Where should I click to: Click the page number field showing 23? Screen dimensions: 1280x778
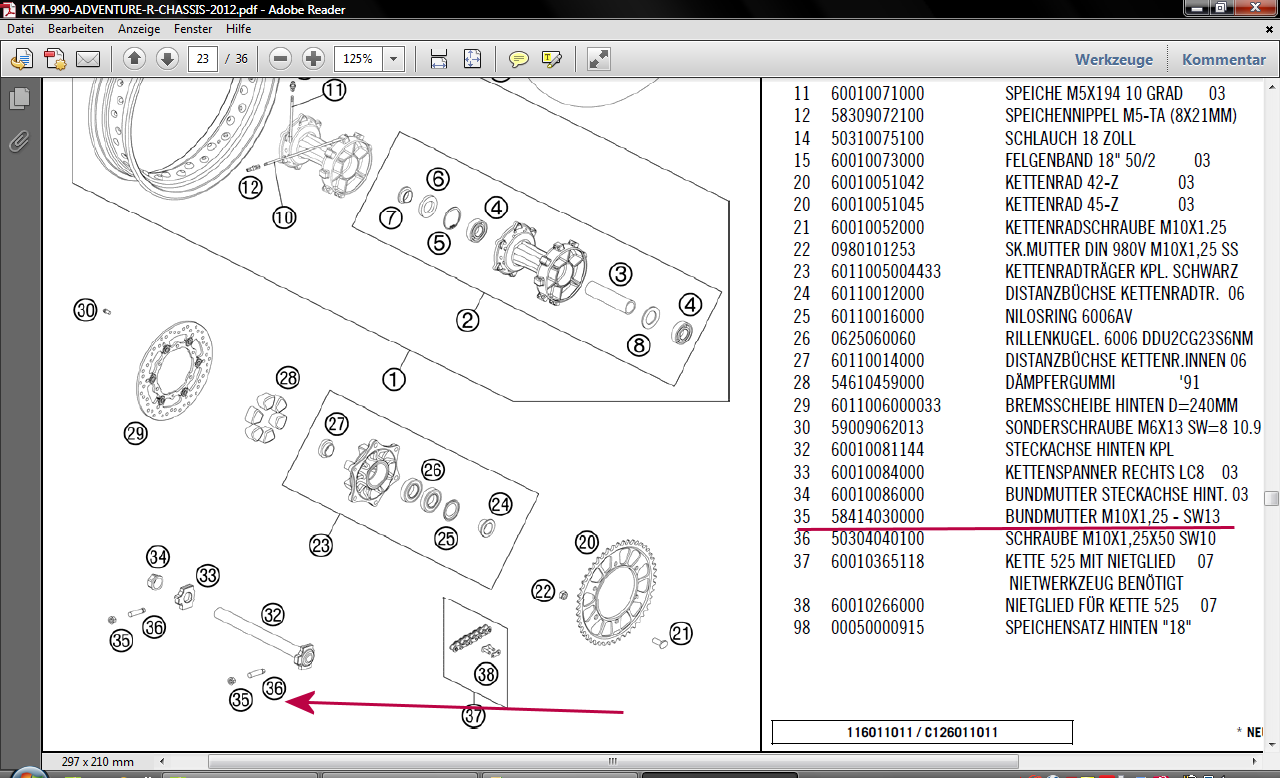pyautogui.click(x=203, y=59)
